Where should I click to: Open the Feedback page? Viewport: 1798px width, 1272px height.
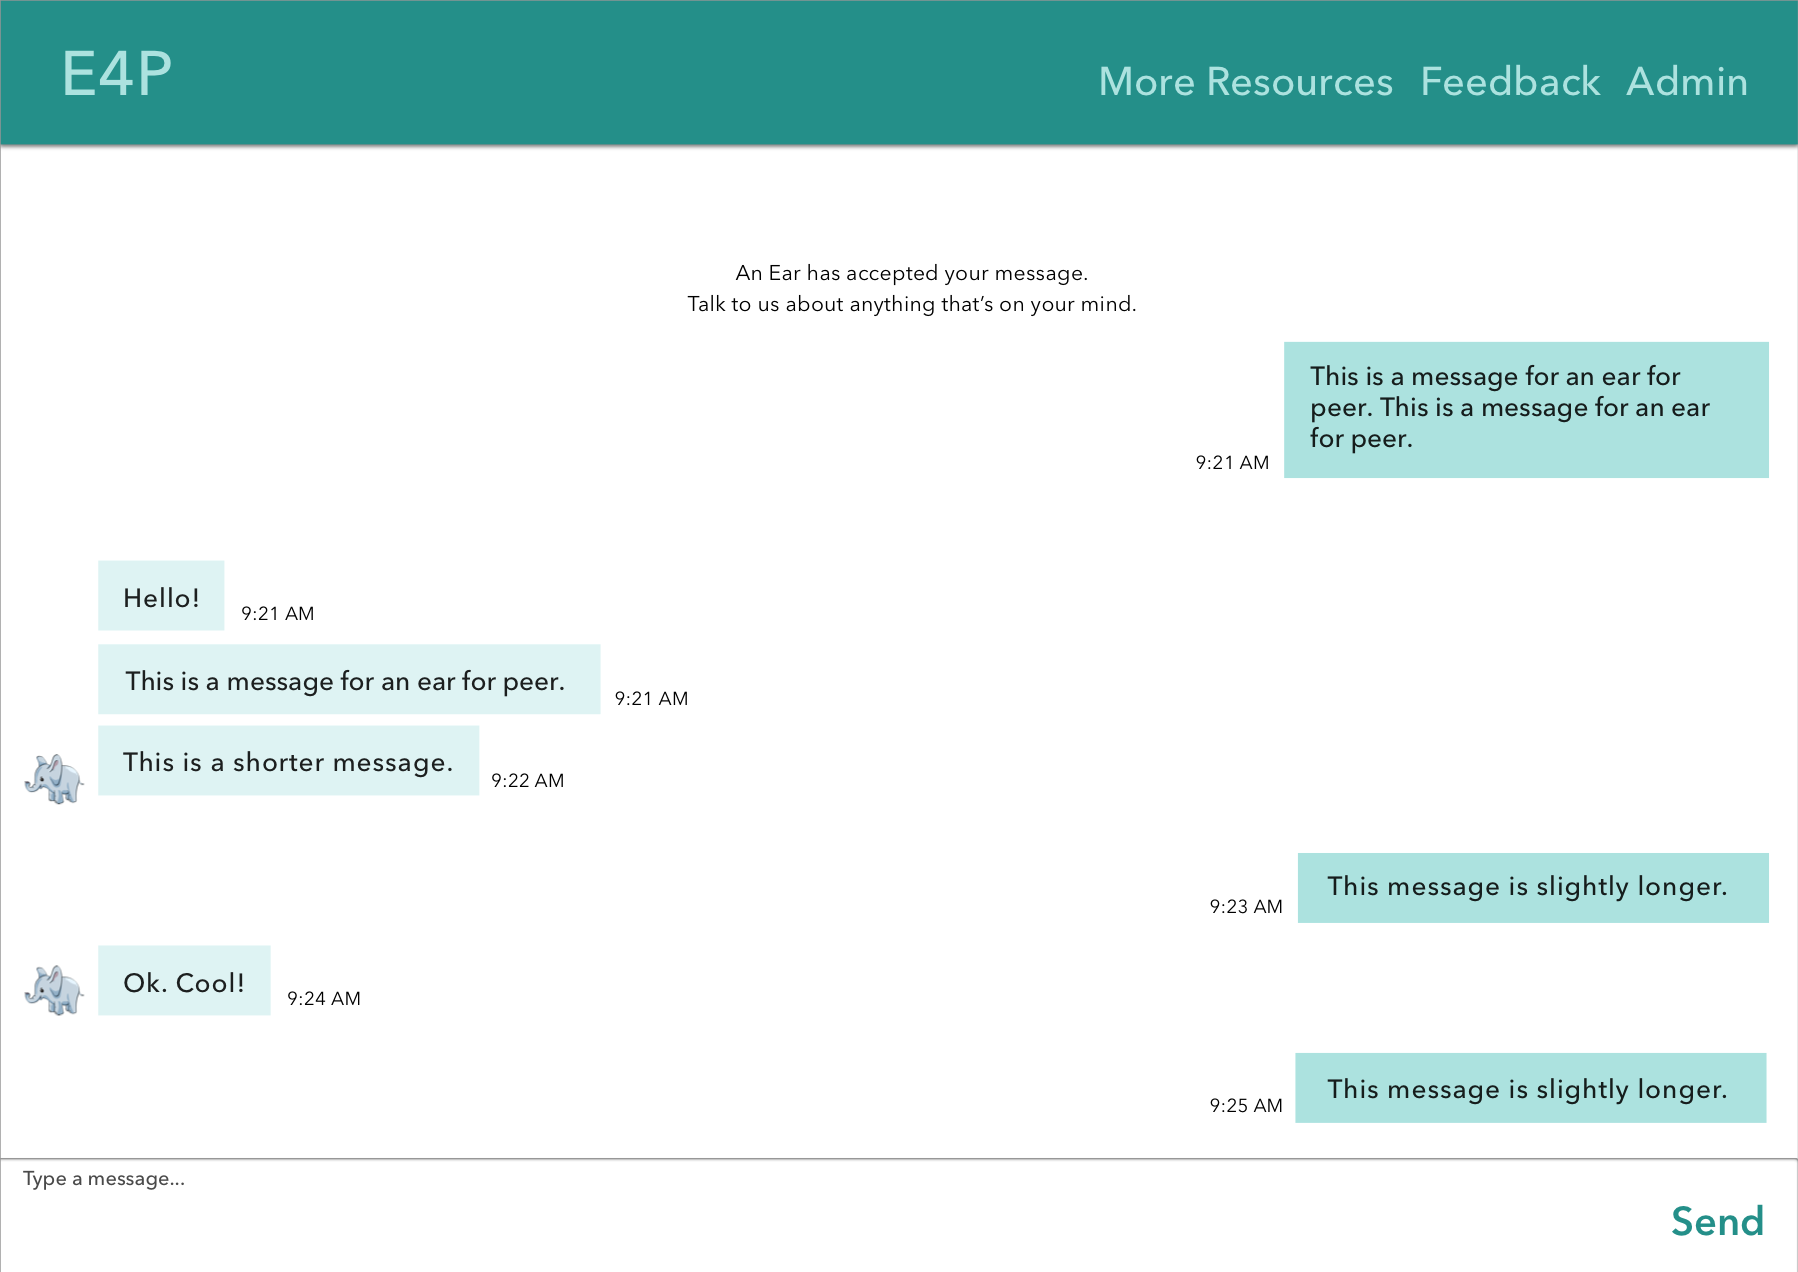1510,81
